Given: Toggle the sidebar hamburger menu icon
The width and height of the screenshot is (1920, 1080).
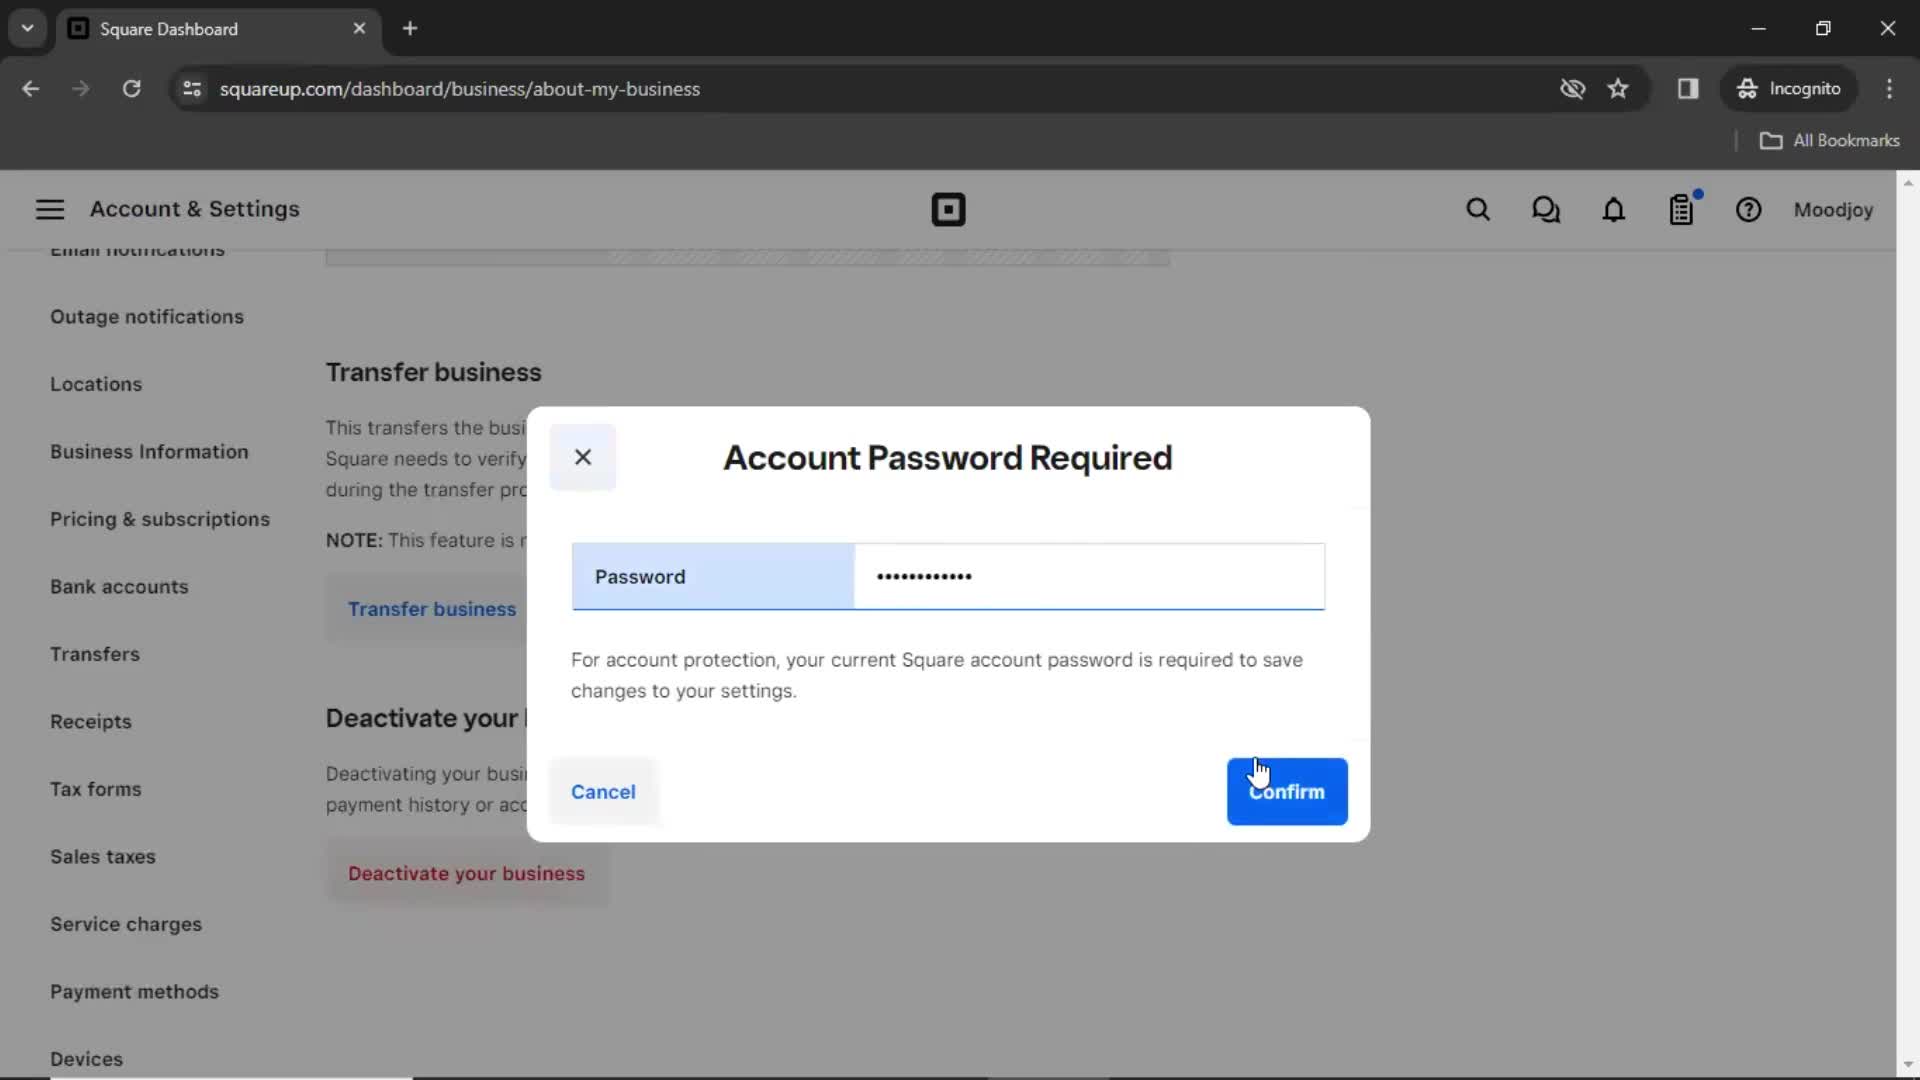Looking at the screenshot, I should pyautogui.click(x=50, y=208).
